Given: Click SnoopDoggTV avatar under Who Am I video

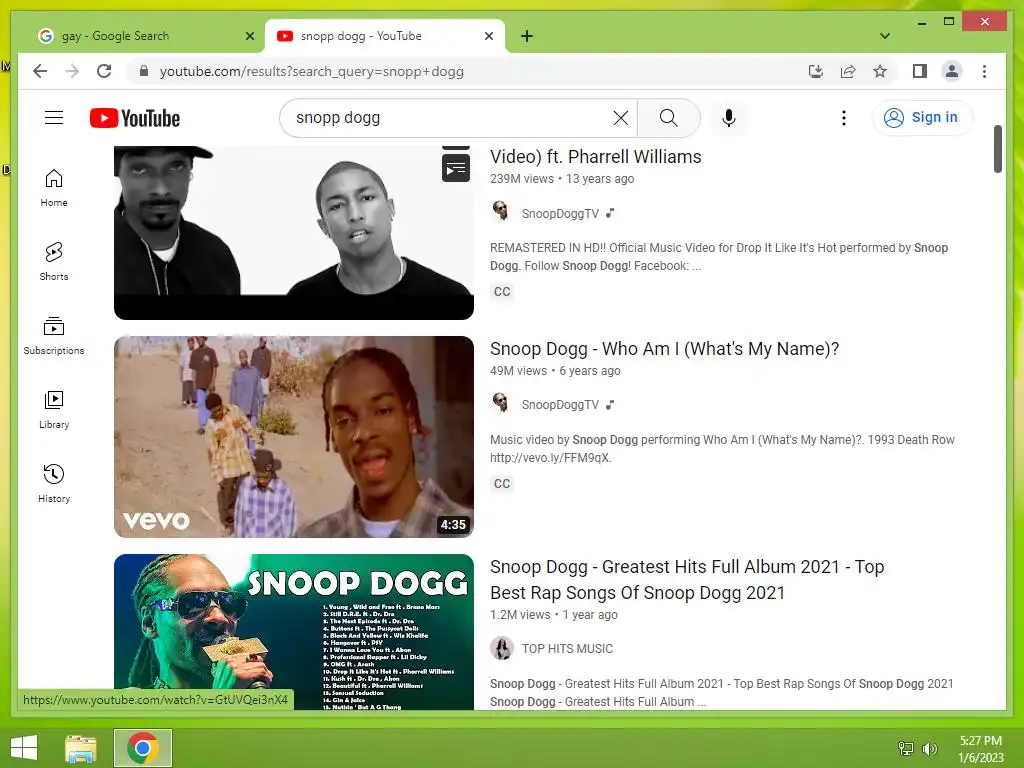Looking at the screenshot, I should pyautogui.click(x=501, y=404).
